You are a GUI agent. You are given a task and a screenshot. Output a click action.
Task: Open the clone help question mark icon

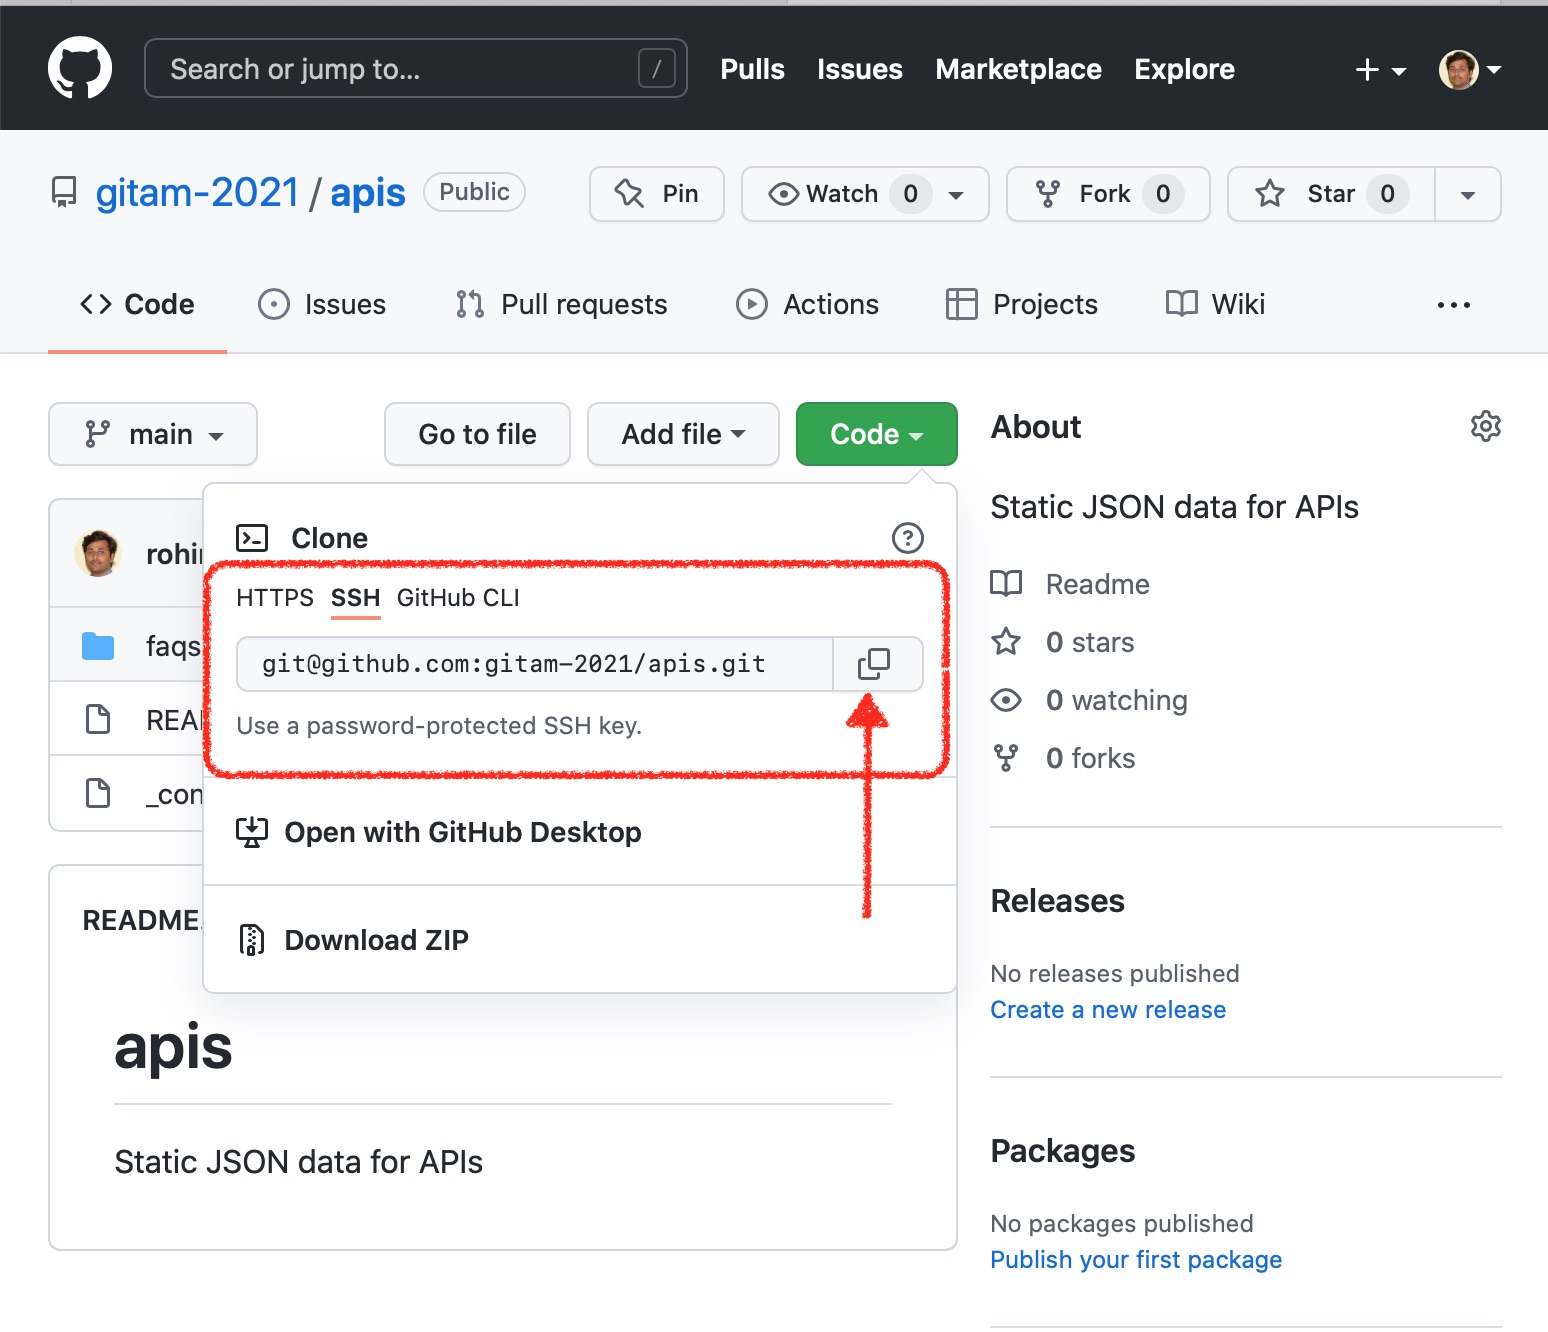point(907,538)
